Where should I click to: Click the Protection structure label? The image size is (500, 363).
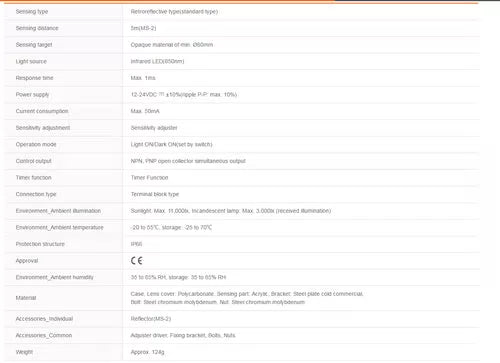[40, 244]
